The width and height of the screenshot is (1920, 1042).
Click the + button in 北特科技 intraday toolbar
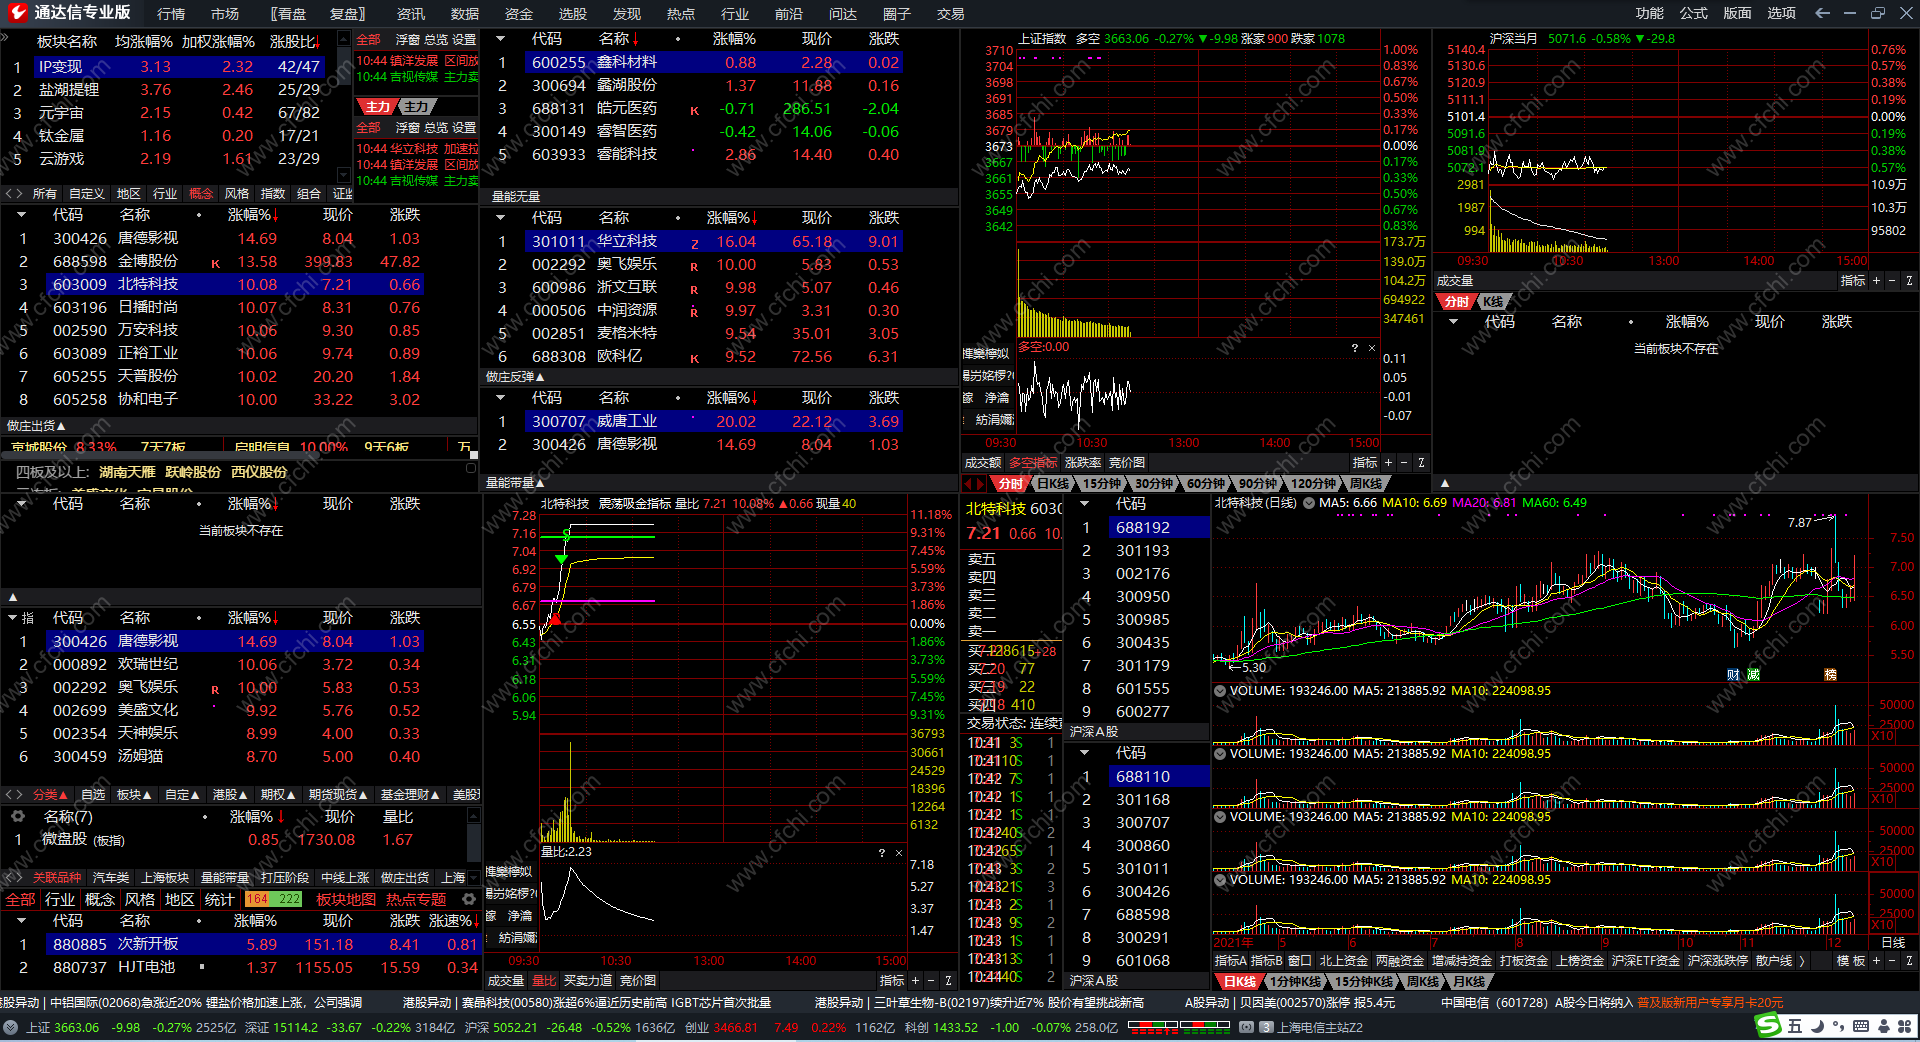[x=915, y=981]
